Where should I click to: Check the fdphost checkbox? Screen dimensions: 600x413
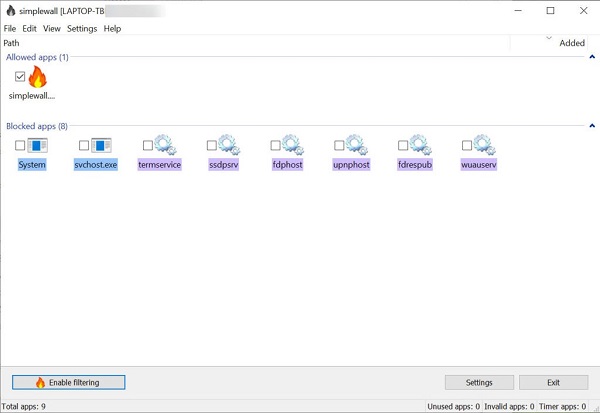[276, 145]
